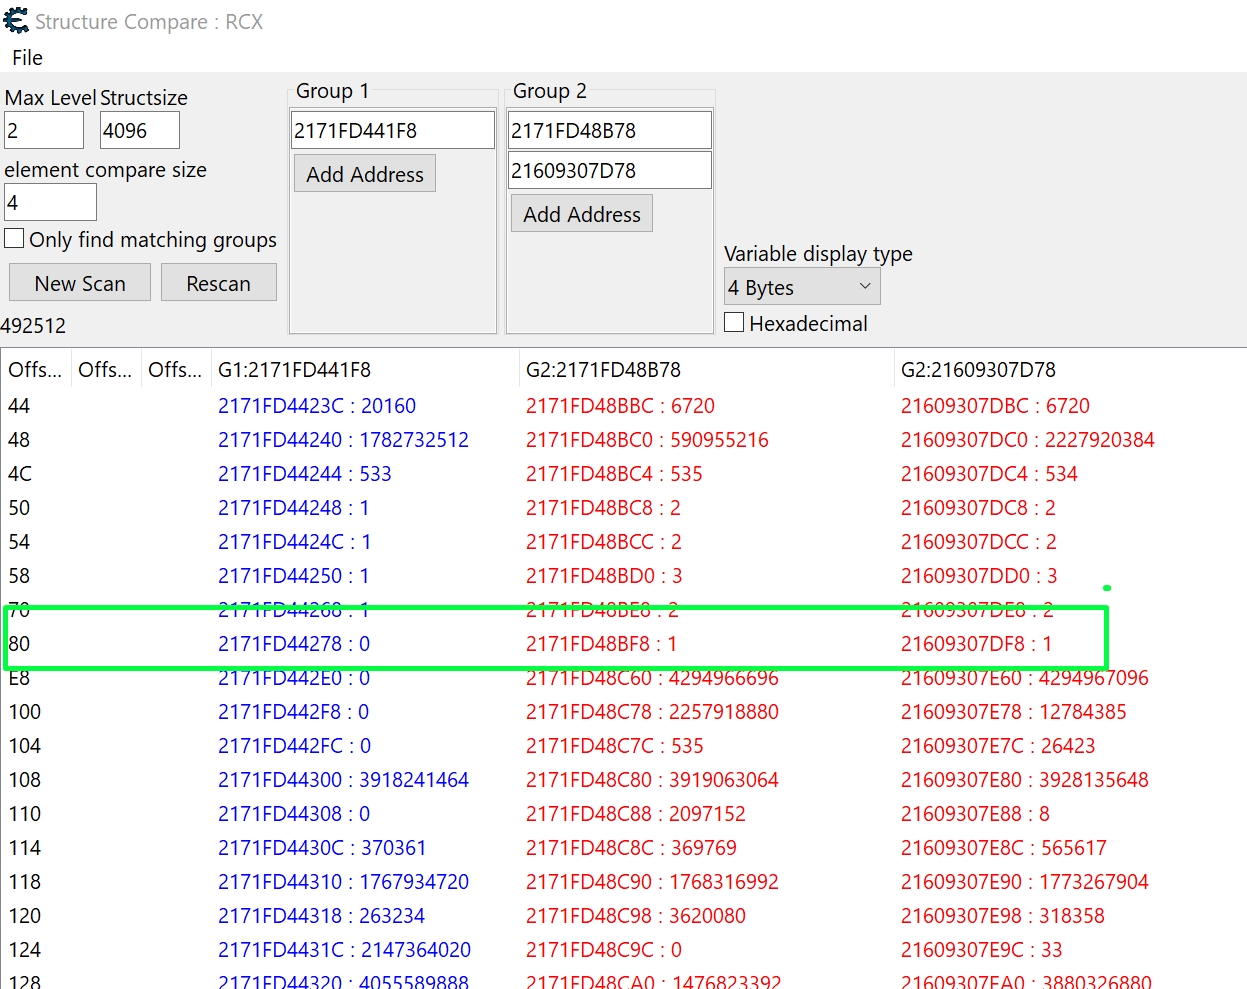
Task: Click the G2:21609307D78 column header
Action: [978, 370]
